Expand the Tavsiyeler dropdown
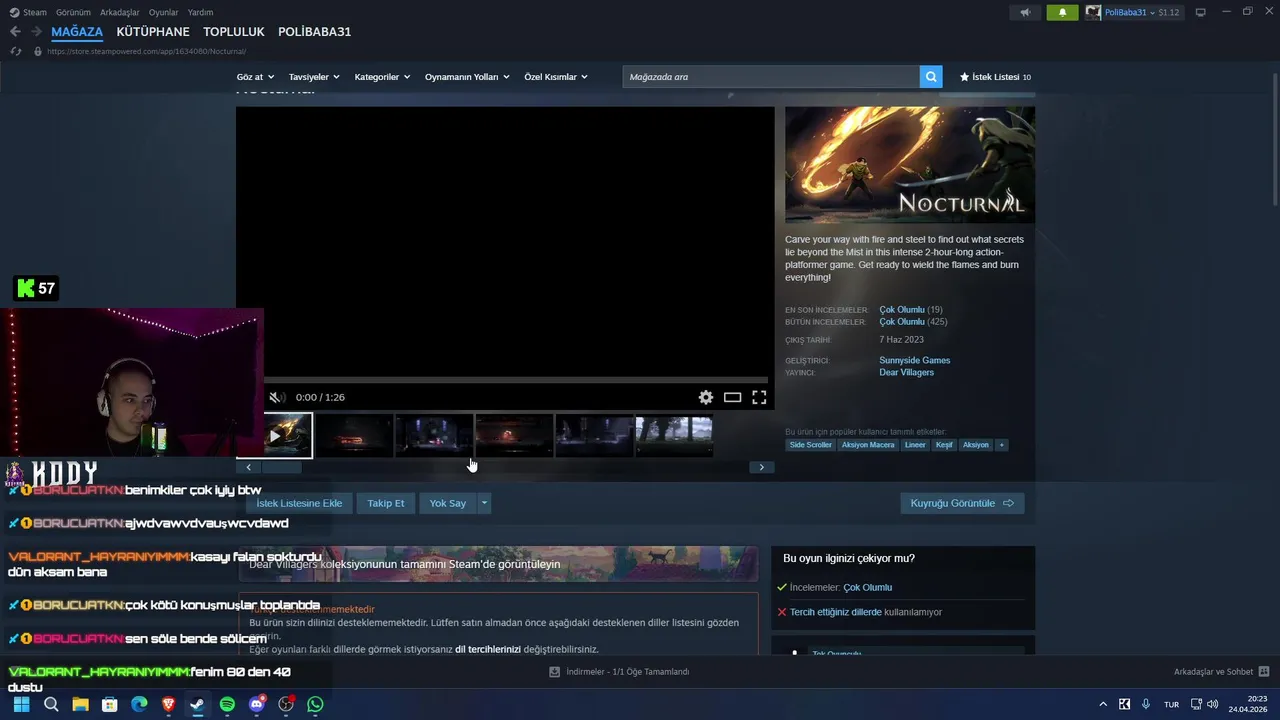Image resolution: width=1280 pixels, height=720 pixels. pos(314,77)
